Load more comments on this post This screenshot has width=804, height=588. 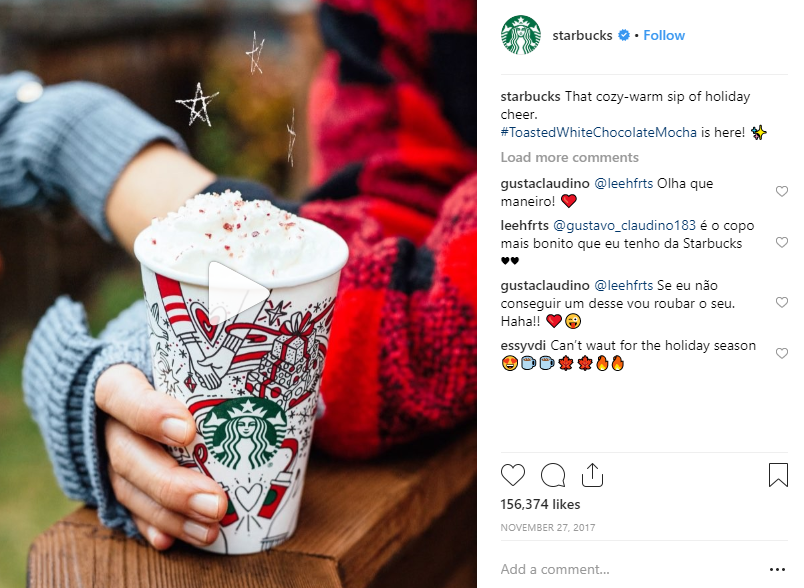point(569,157)
